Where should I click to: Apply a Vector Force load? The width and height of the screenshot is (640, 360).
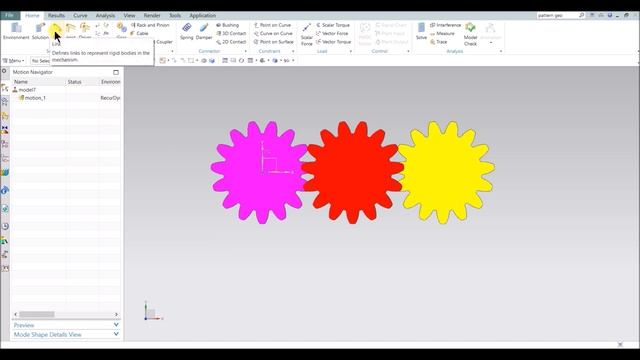point(332,33)
